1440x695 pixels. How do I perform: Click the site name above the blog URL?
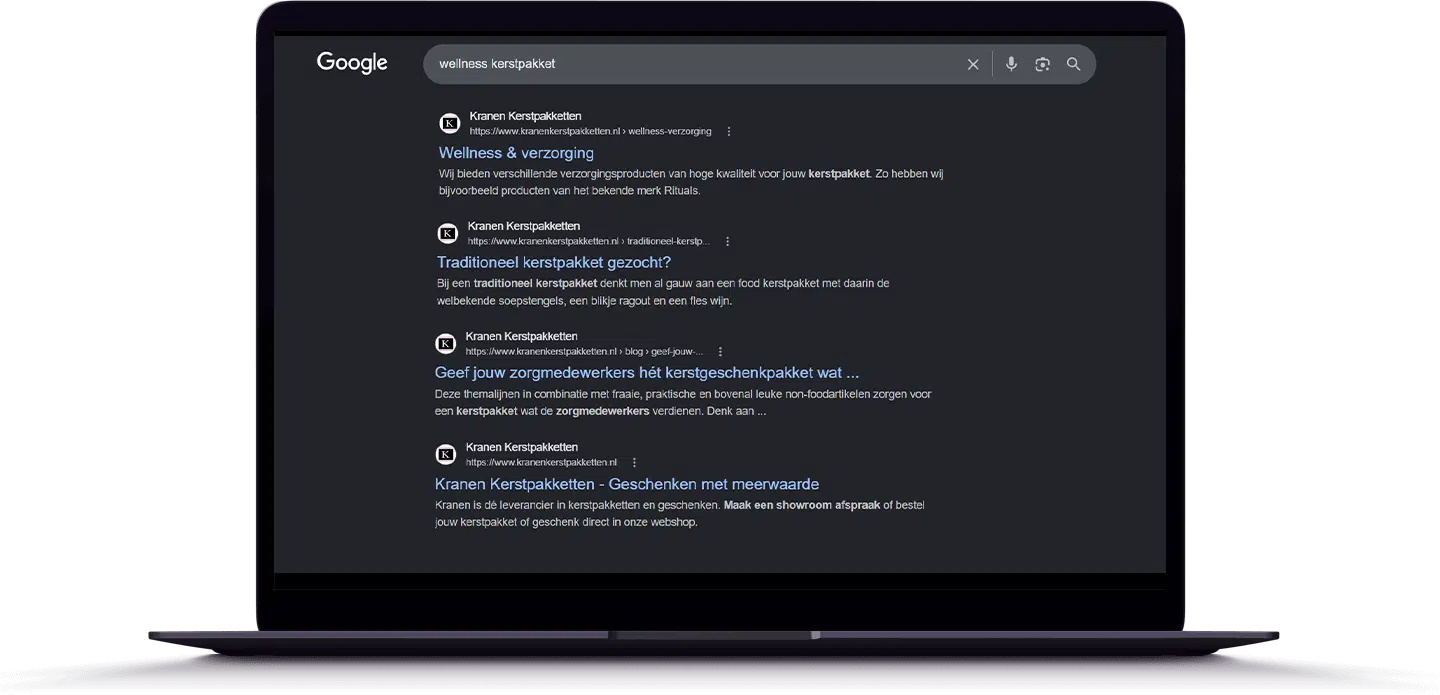click(521, 336)
